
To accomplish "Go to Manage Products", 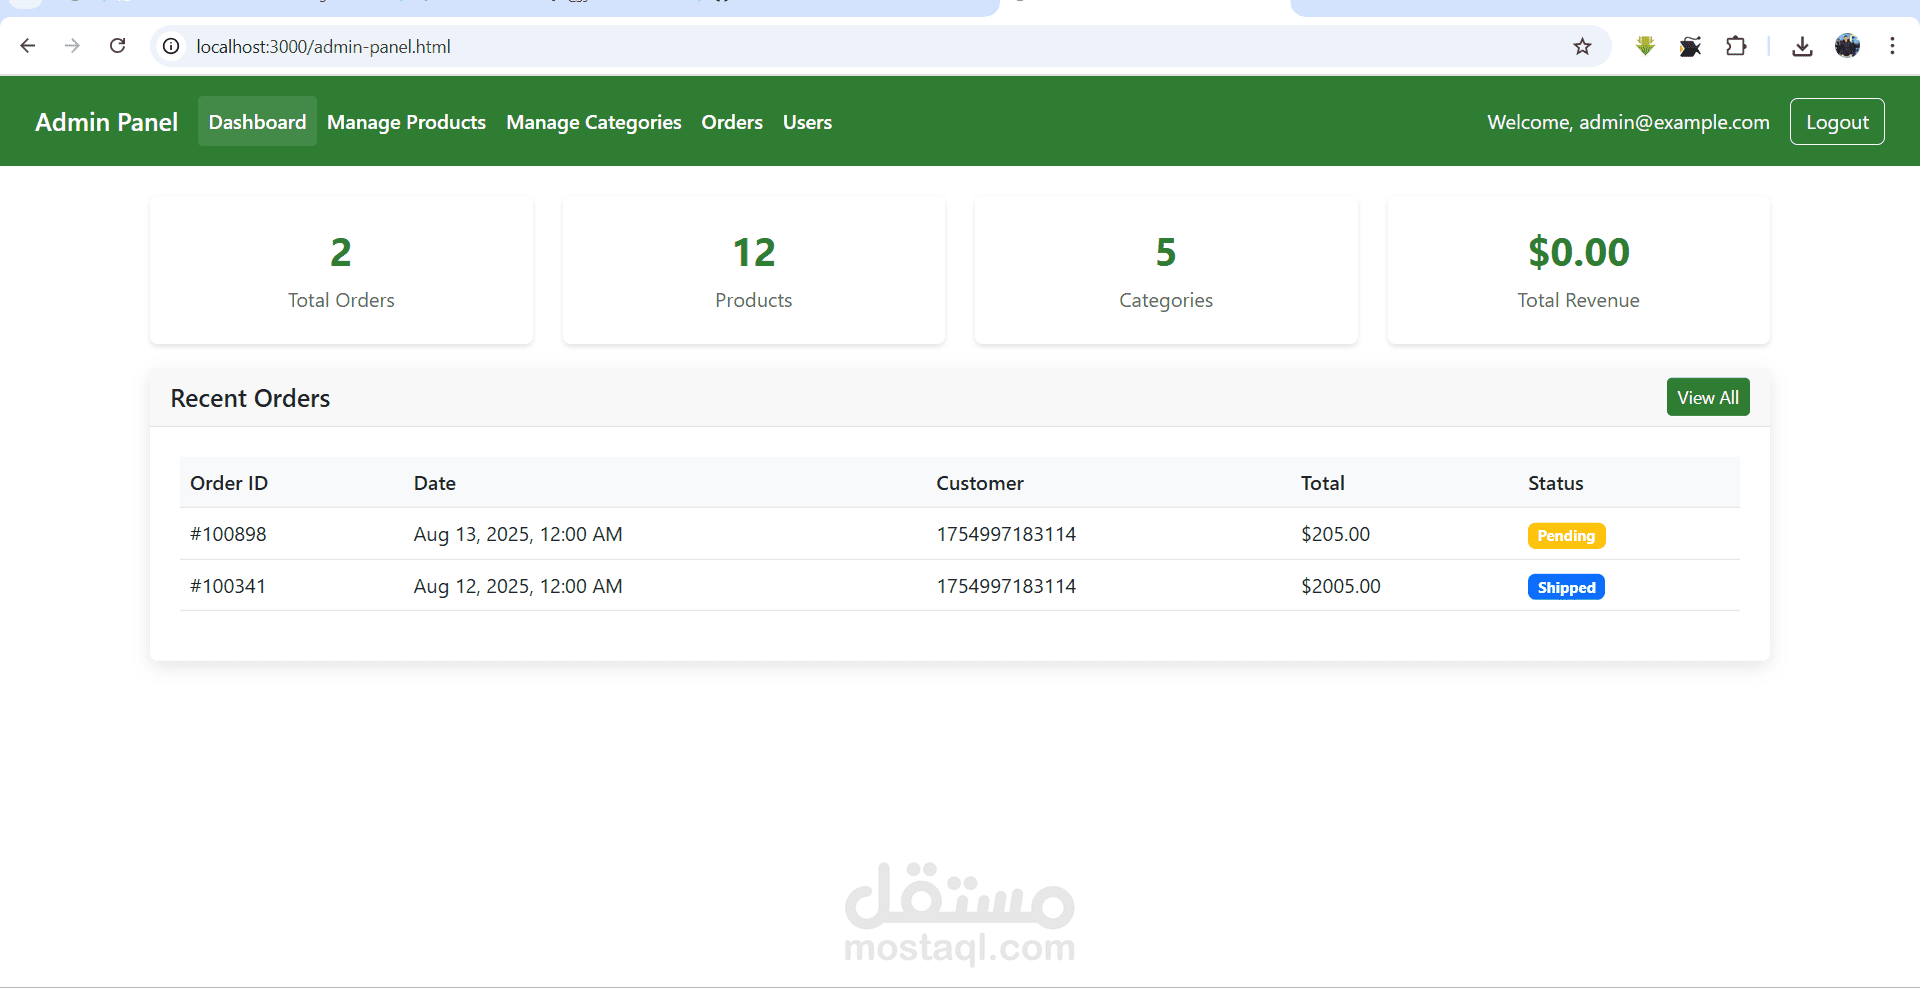I will coord(406,122).
